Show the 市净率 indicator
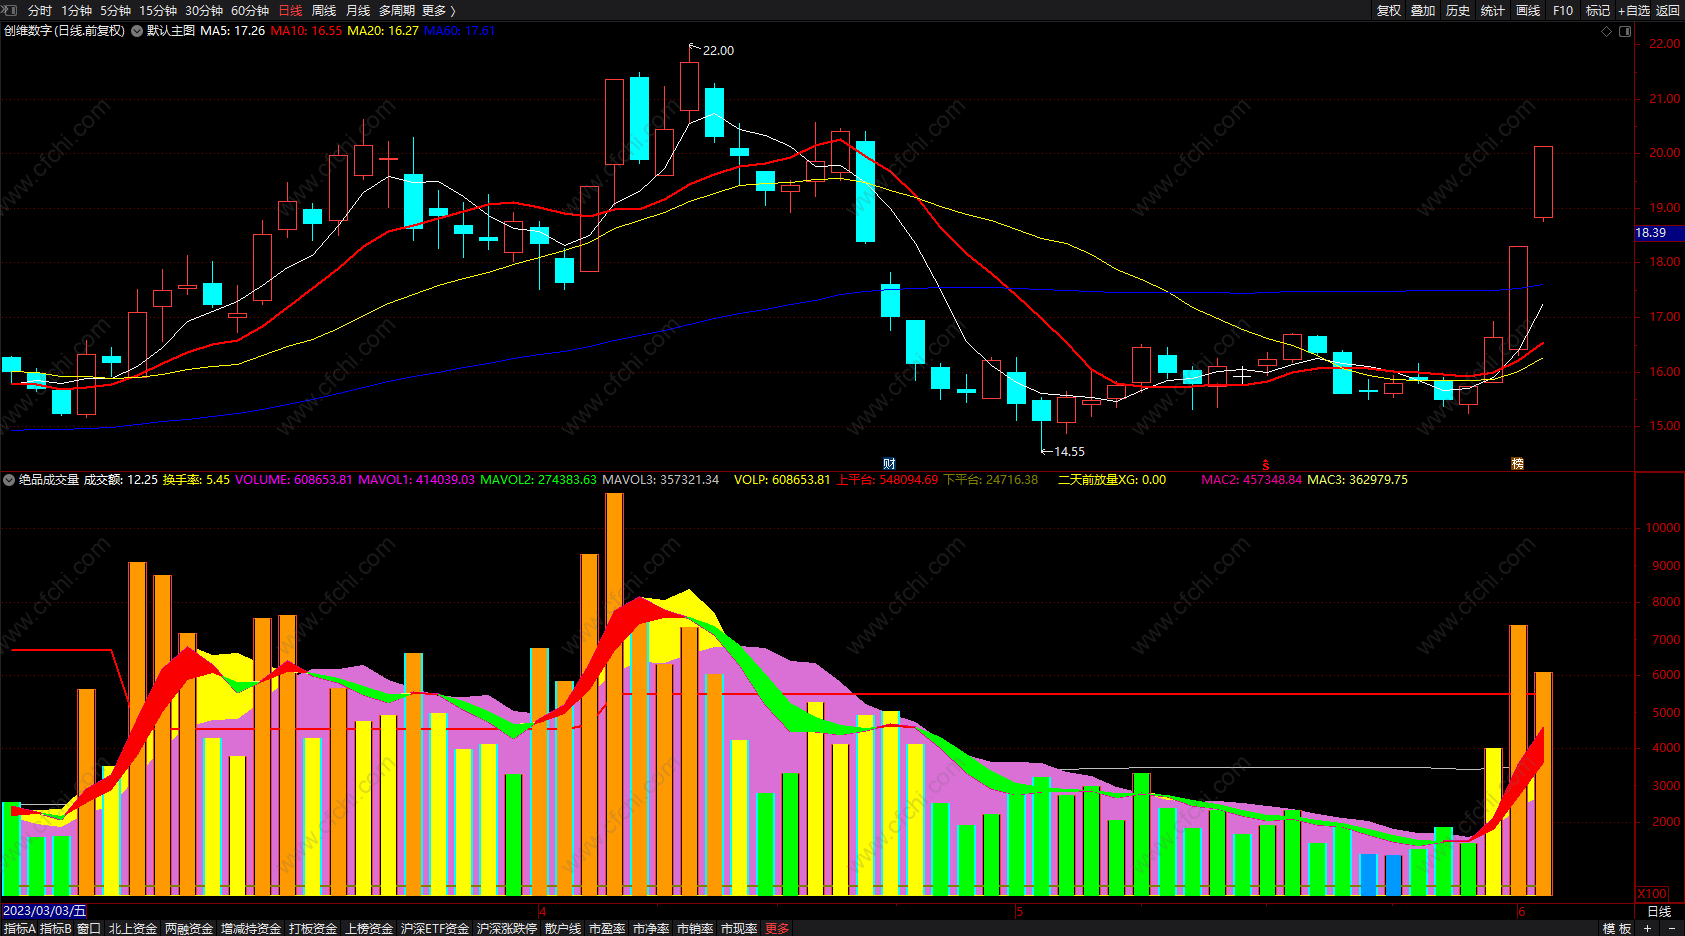This screenshot has height=936, width=1685. pos(651,928)
